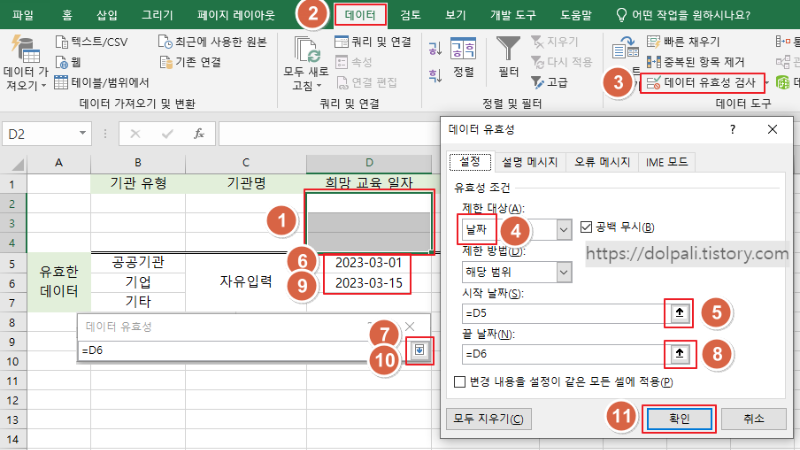Image resolution: width=800 pixels, height=450 pixels.
Task: Open the 데이터 가져오기 menu
Action: tap(24, 64)
